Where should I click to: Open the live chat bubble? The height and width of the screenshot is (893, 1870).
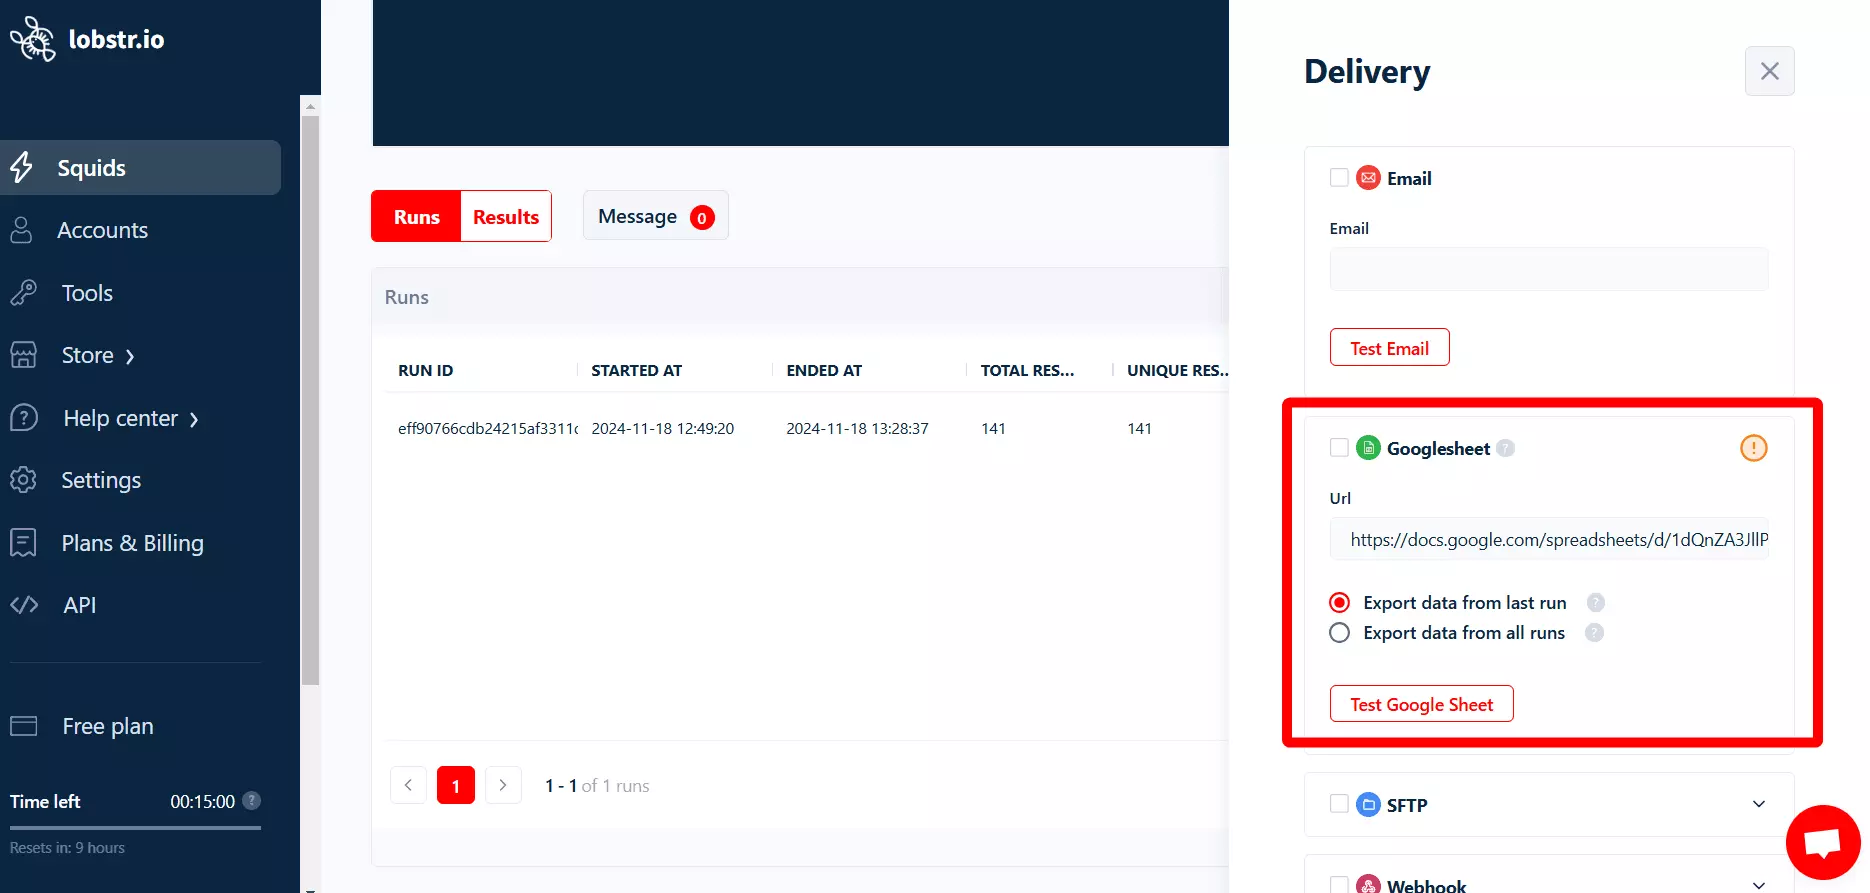tap(1822, 842)
